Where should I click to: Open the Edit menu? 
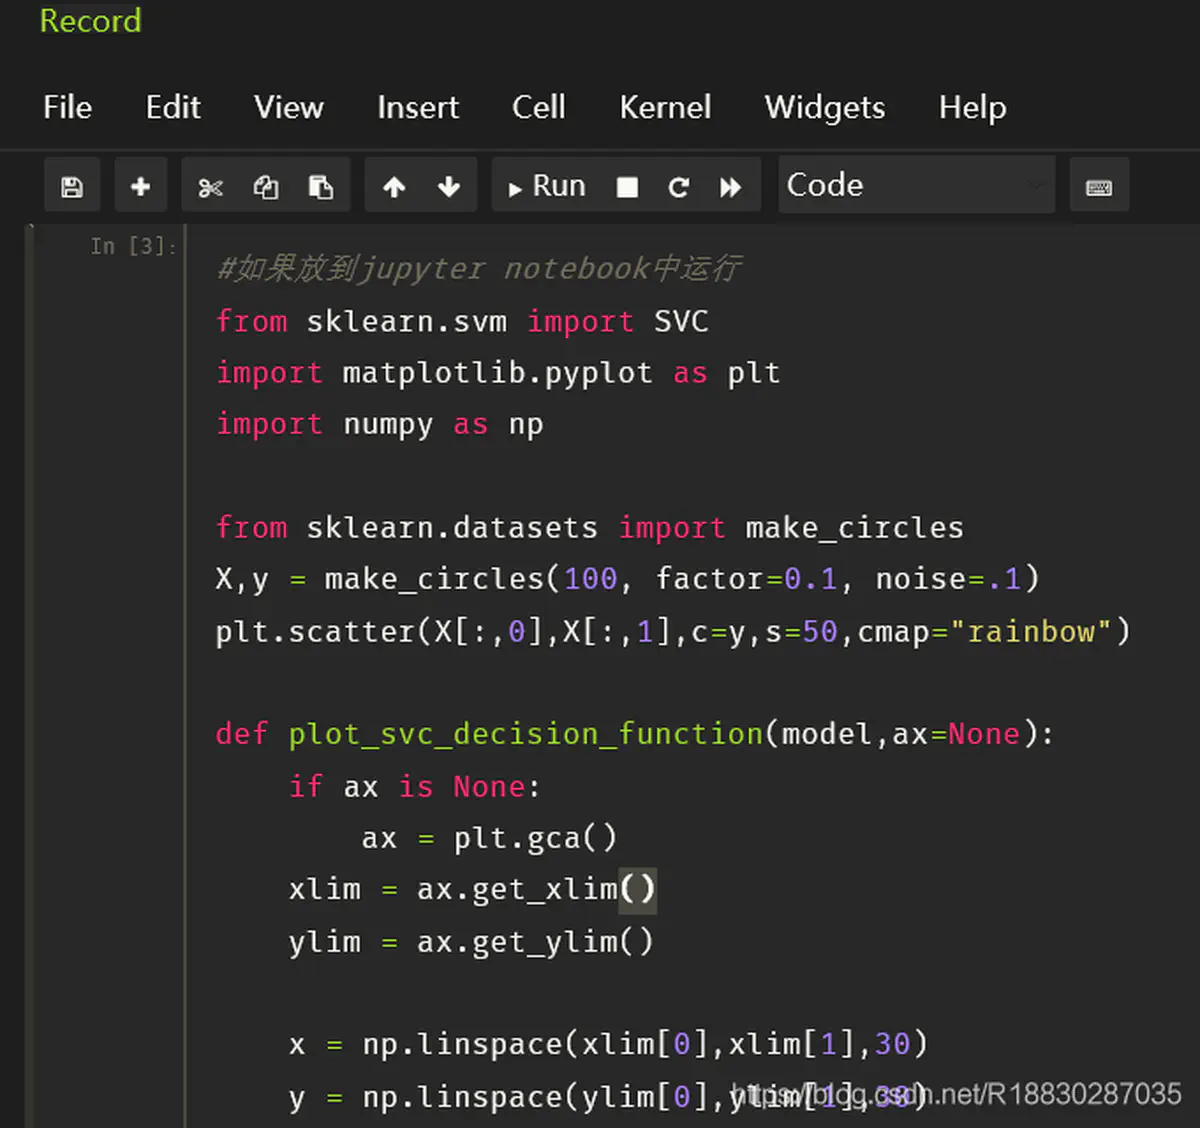click(x=173, y=107)
